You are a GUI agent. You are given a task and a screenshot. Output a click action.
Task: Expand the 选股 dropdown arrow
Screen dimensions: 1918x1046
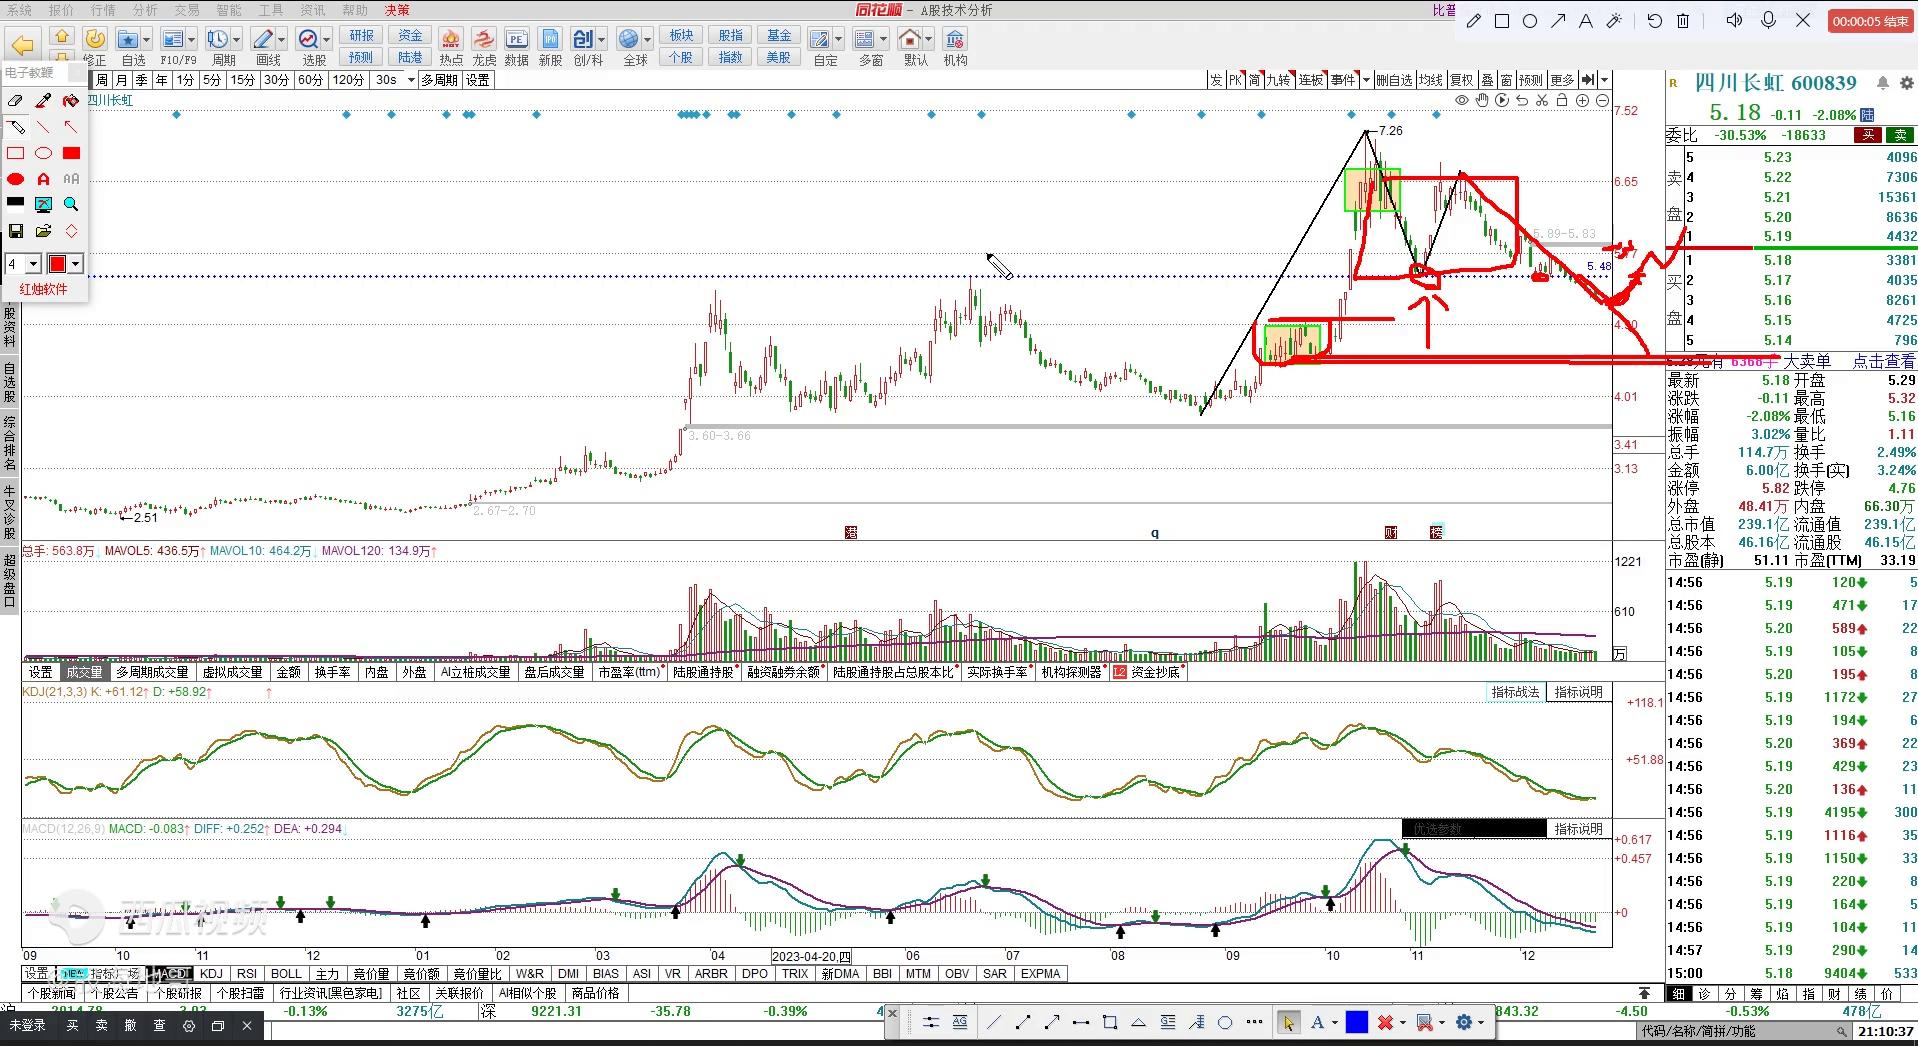click(327, 40)
